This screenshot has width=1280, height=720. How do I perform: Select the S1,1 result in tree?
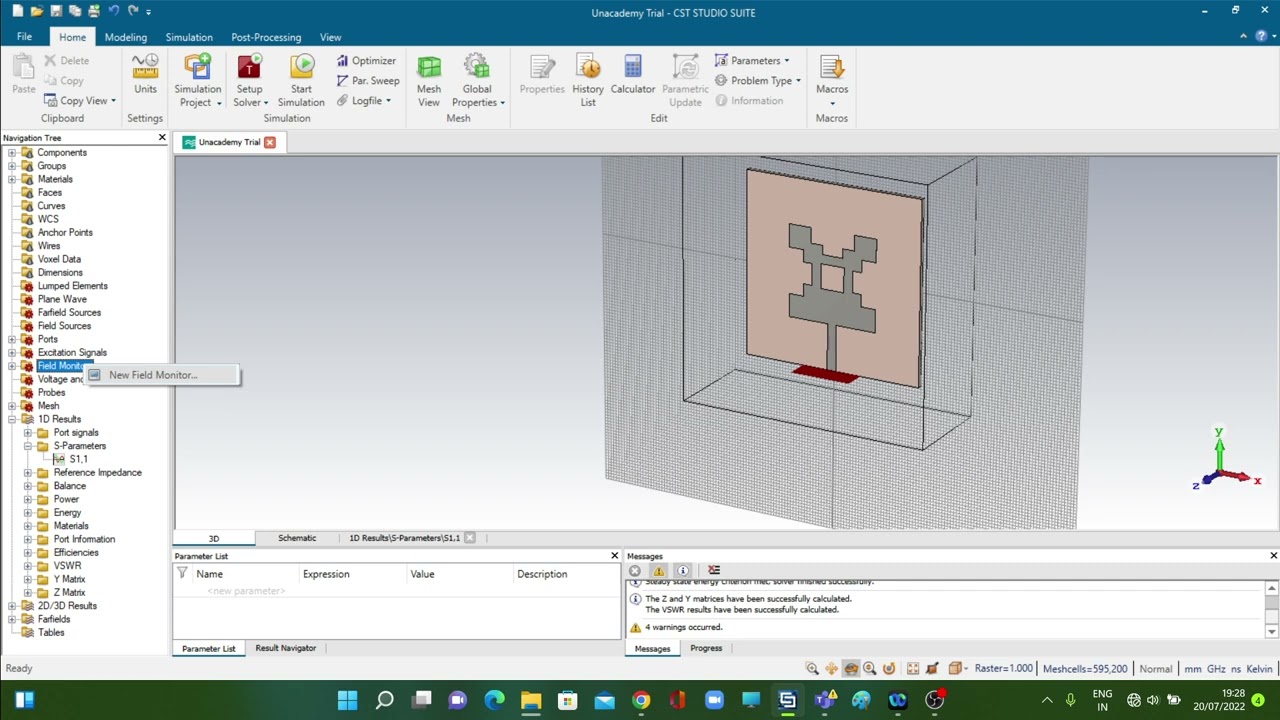pyautogui.click(x=78, y=459)
